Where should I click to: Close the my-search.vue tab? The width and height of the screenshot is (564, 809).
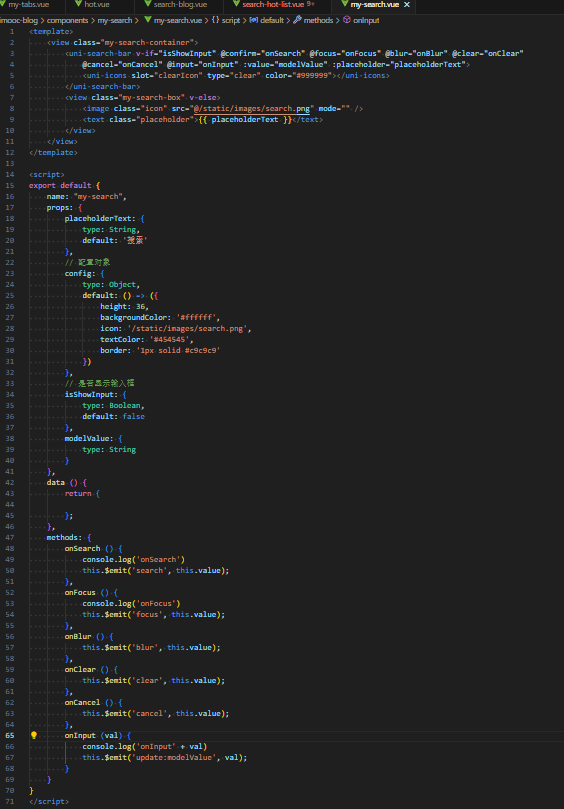pos(407,5)
